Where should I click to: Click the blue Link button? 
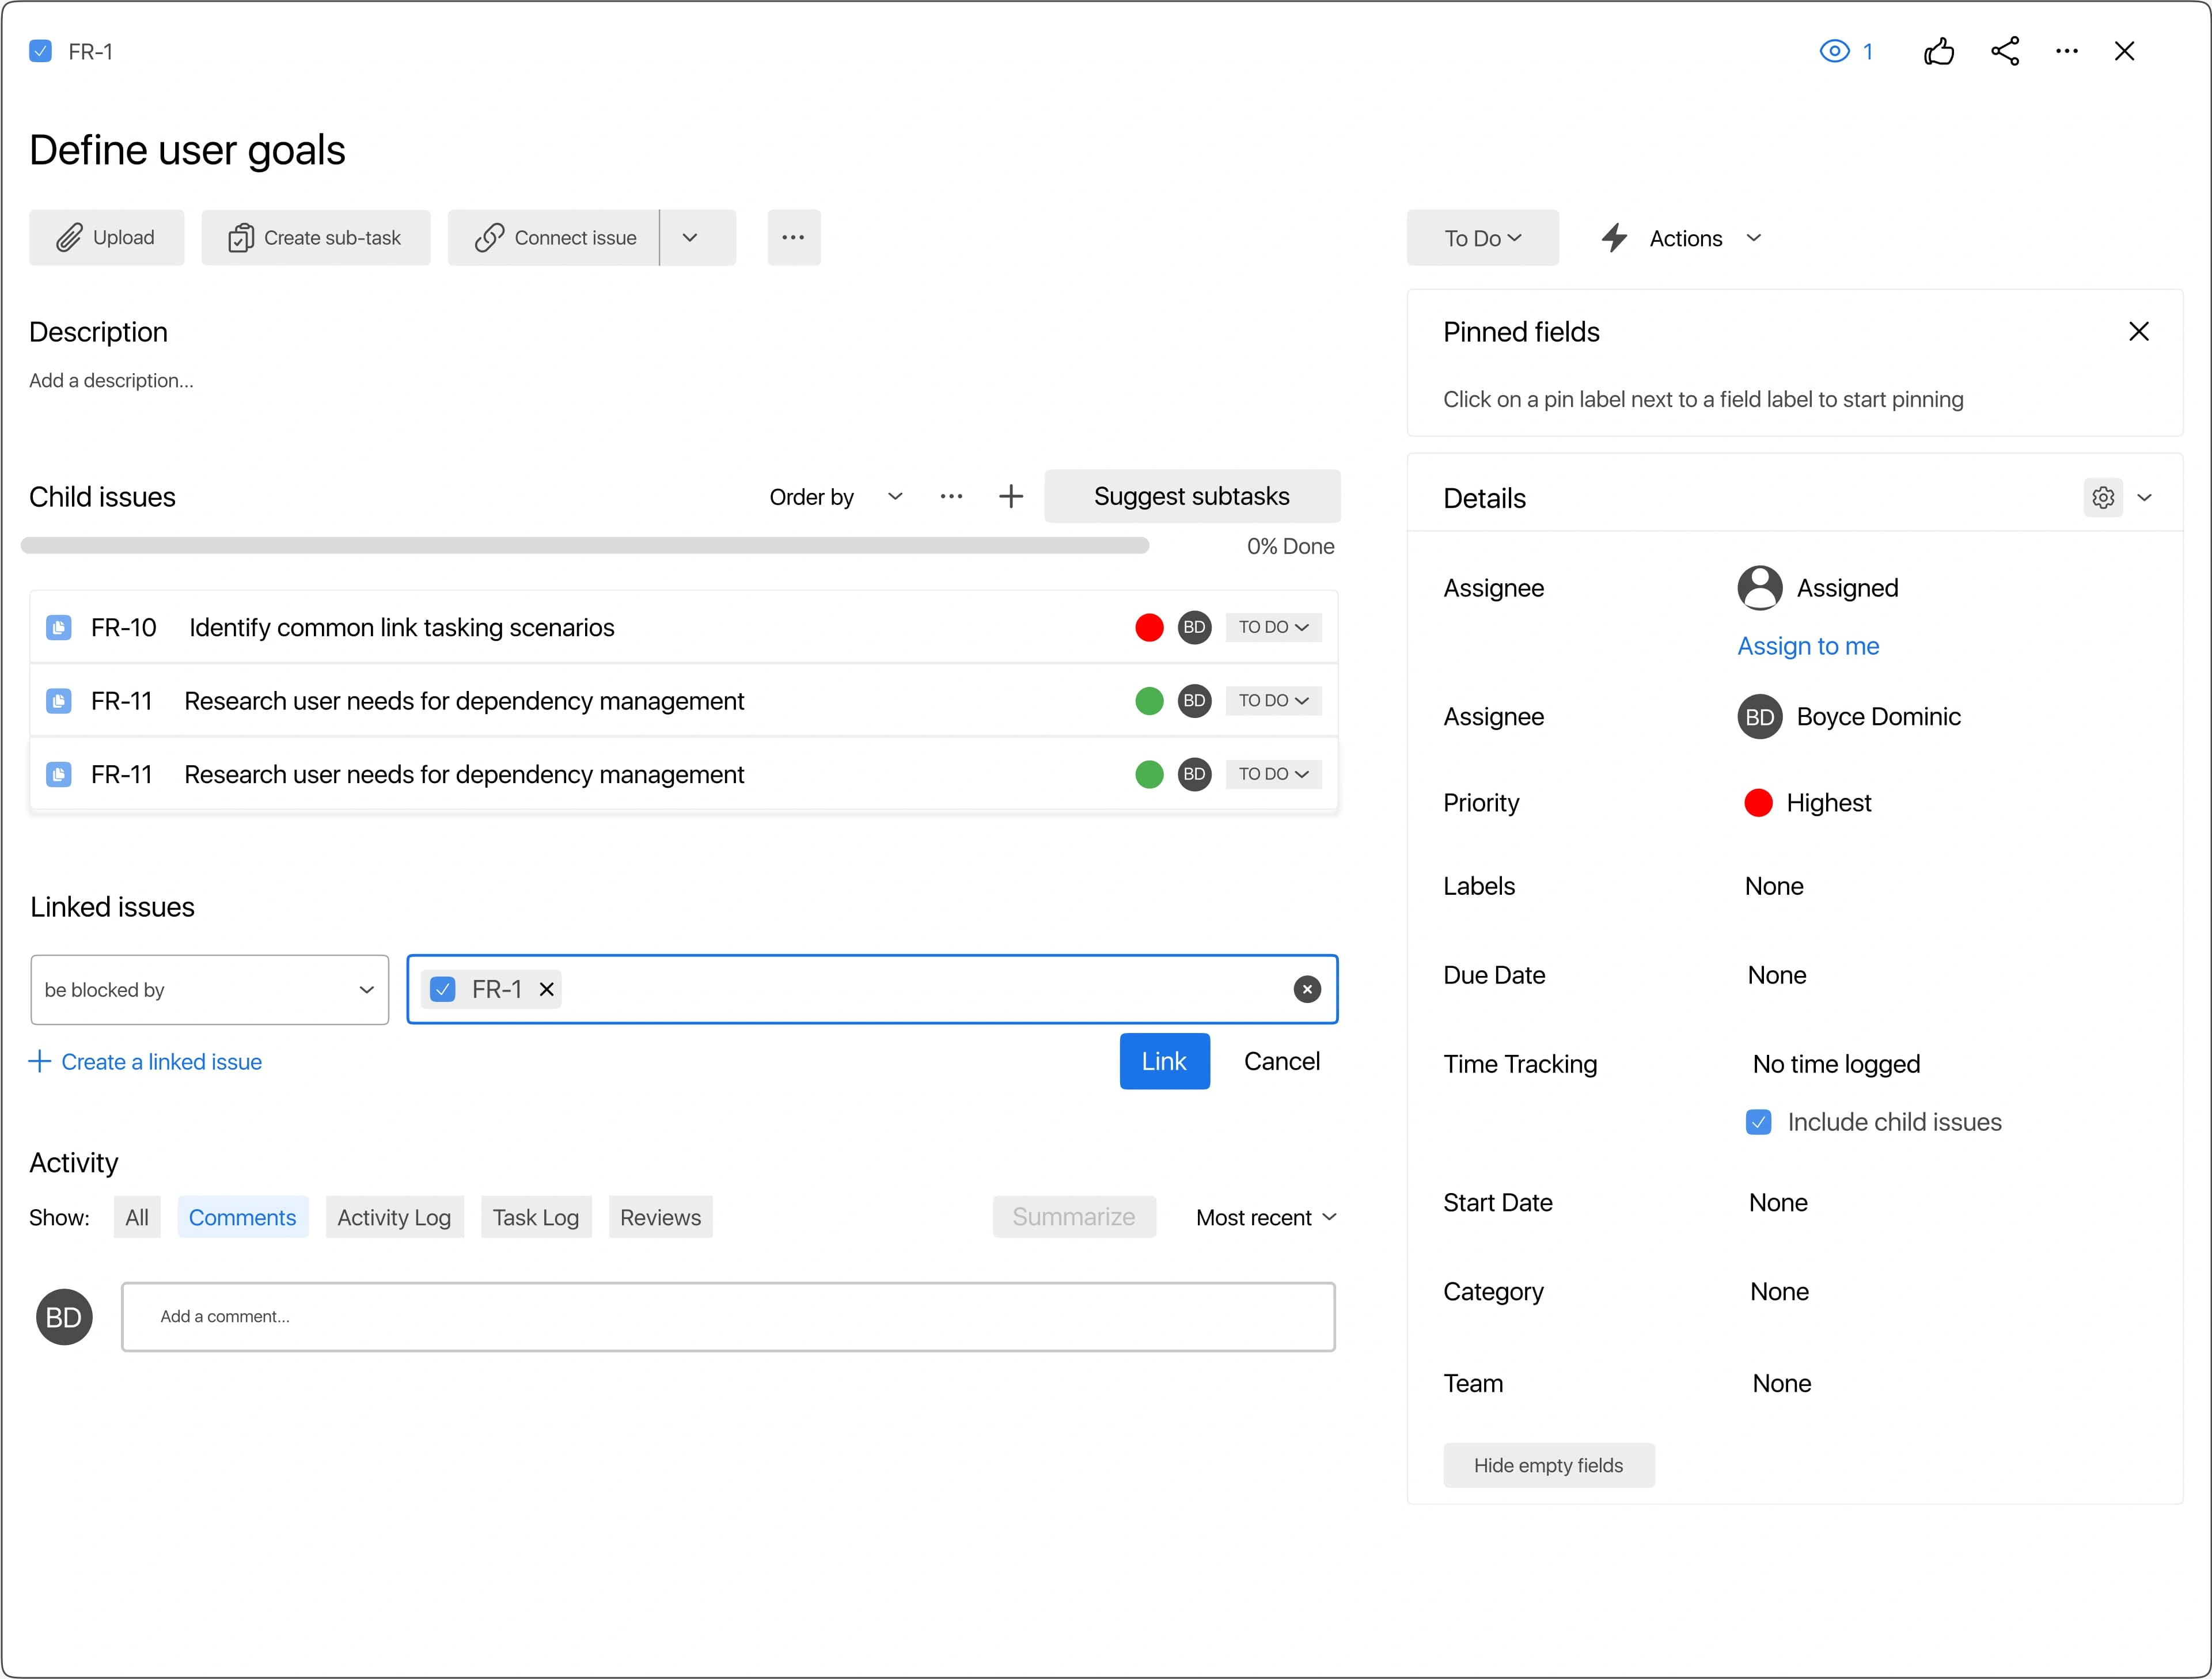pos(1164,1062)
